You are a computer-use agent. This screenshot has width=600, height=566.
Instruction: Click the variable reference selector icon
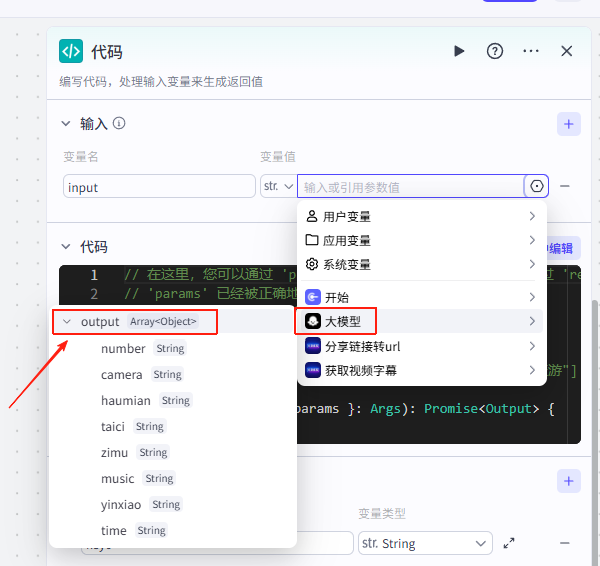[x=537, y=186]
